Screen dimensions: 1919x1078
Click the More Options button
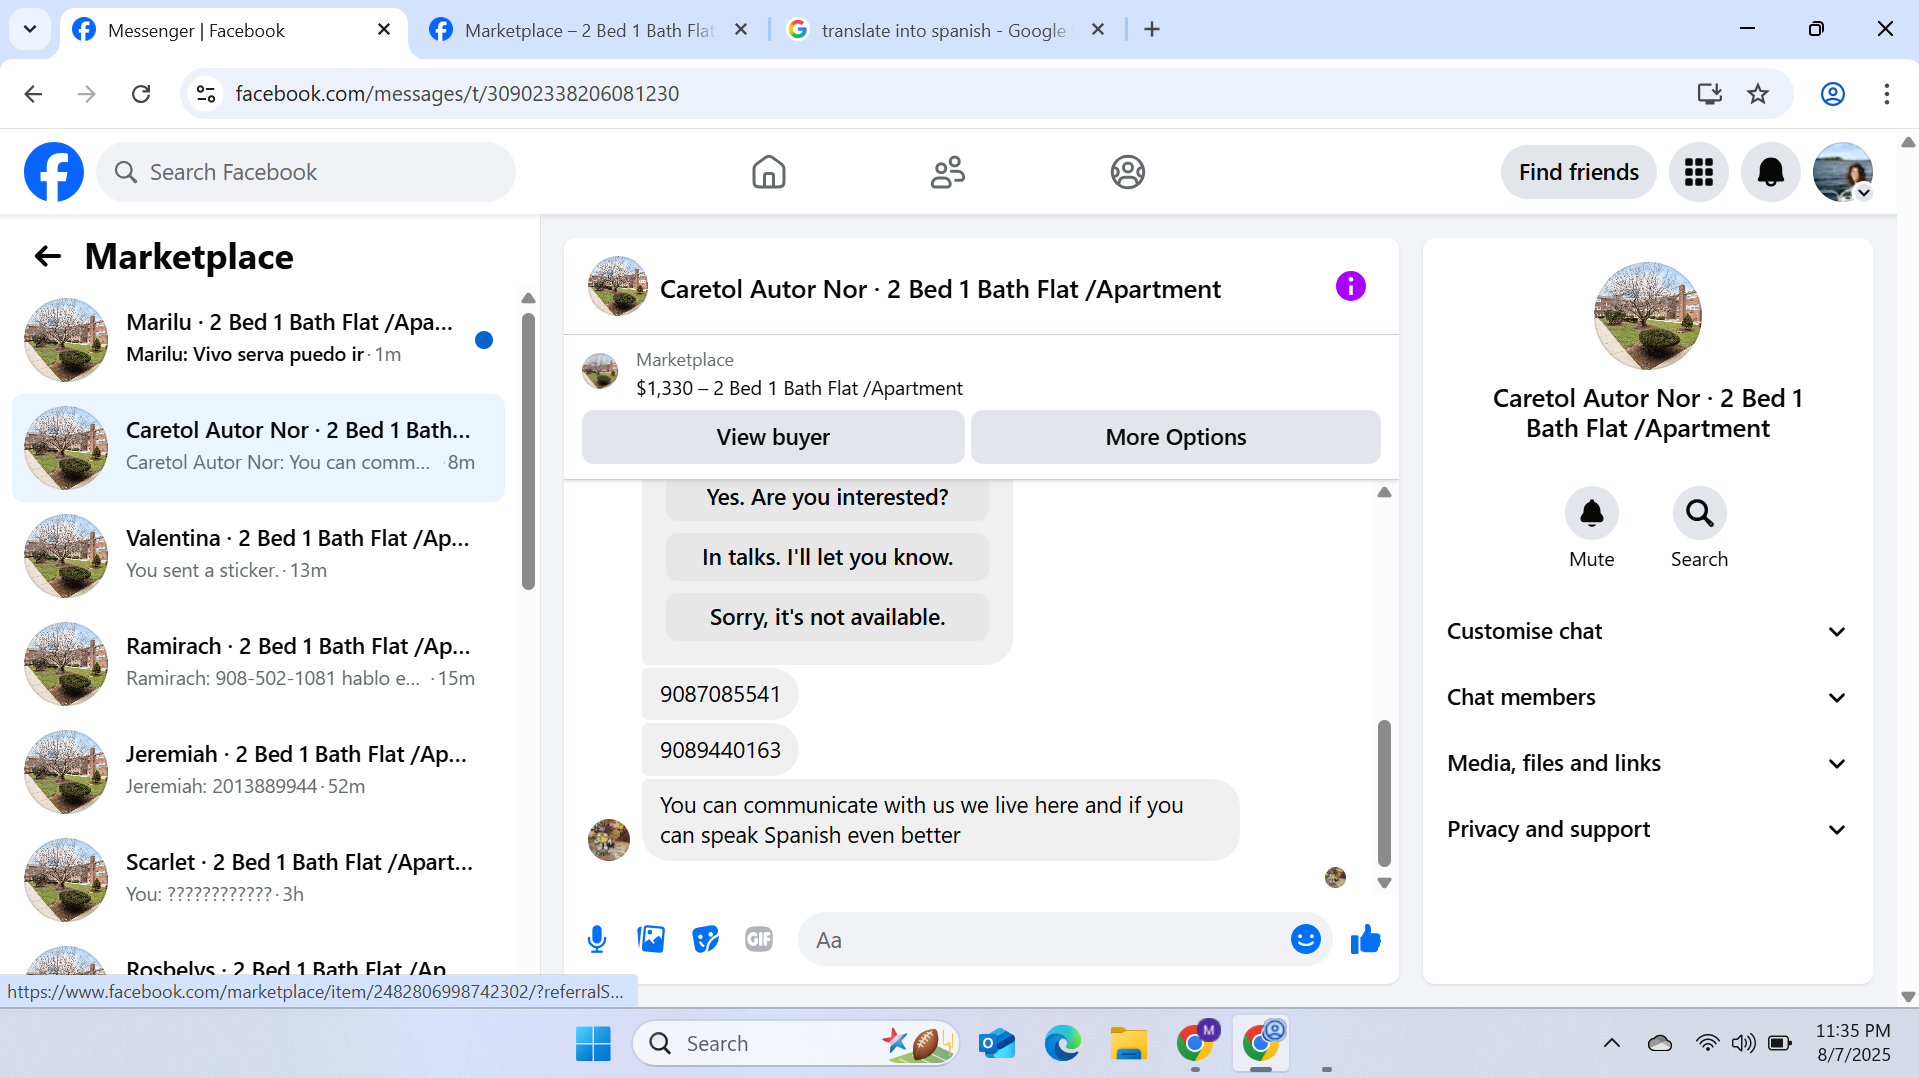click(x=1175, y=437)
